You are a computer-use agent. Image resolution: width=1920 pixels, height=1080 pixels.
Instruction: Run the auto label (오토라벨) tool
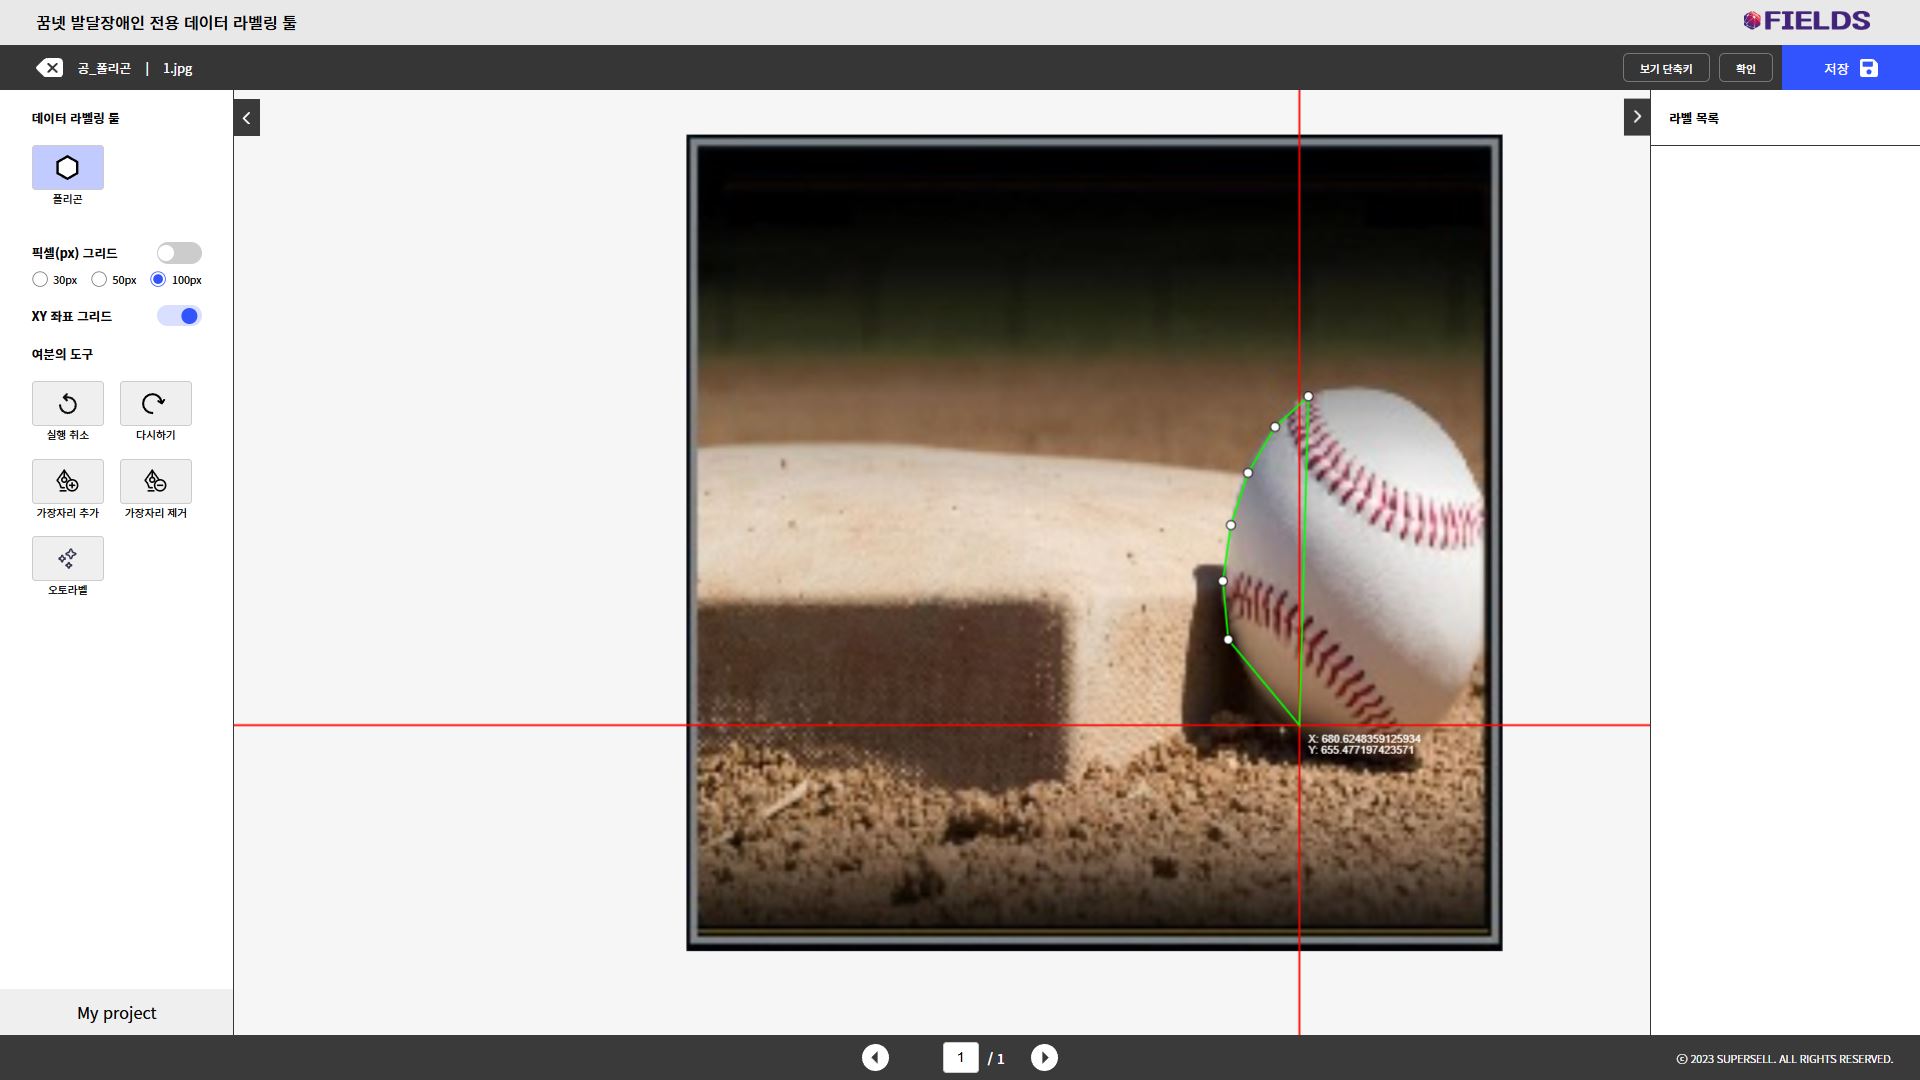tap(67, 558)
